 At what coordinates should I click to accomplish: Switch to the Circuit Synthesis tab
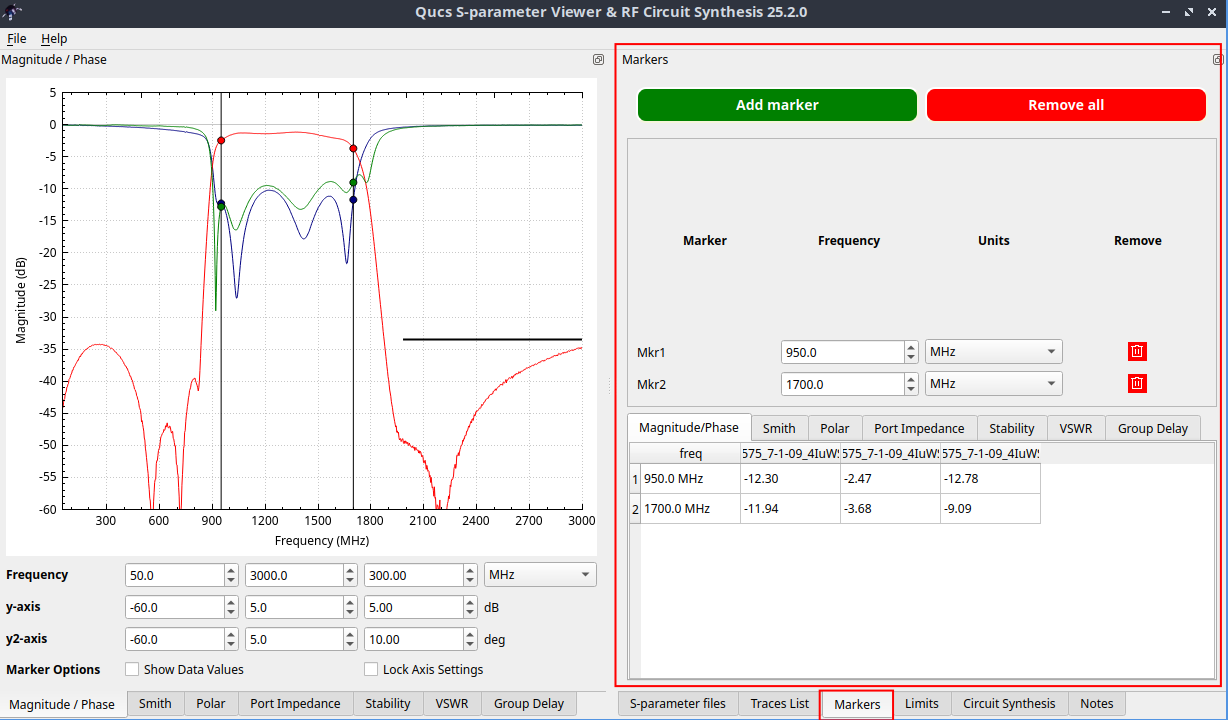pyautogui.click(x=1009, y=704)
